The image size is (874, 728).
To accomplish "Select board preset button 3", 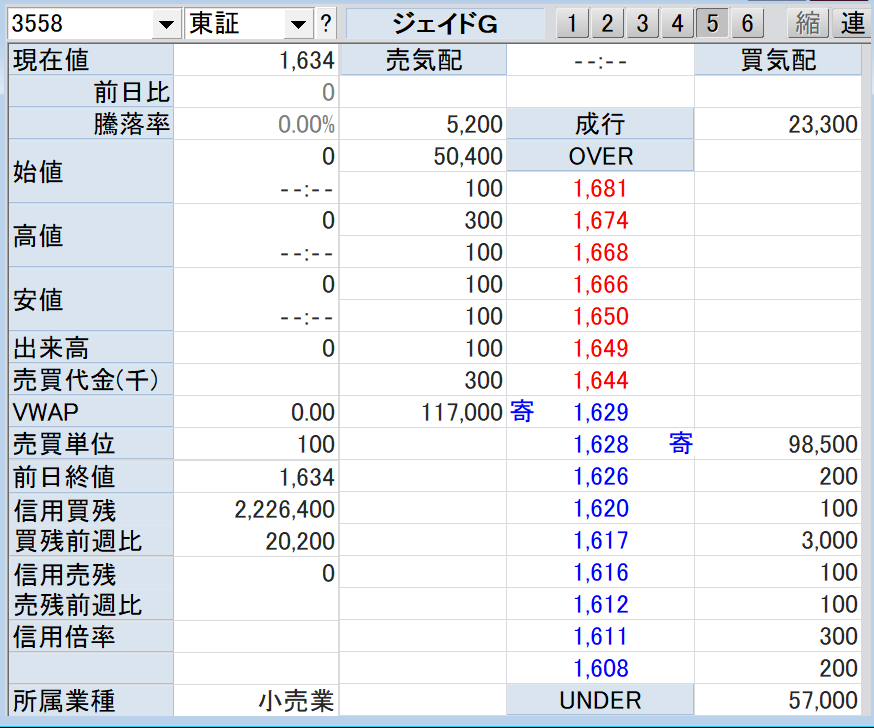I will (x=642, y=23).
